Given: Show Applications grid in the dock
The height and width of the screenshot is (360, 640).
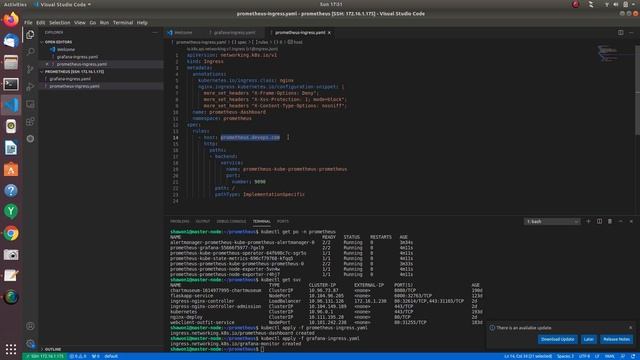Looking at the screenshot, I should click(x=11, y=349).
